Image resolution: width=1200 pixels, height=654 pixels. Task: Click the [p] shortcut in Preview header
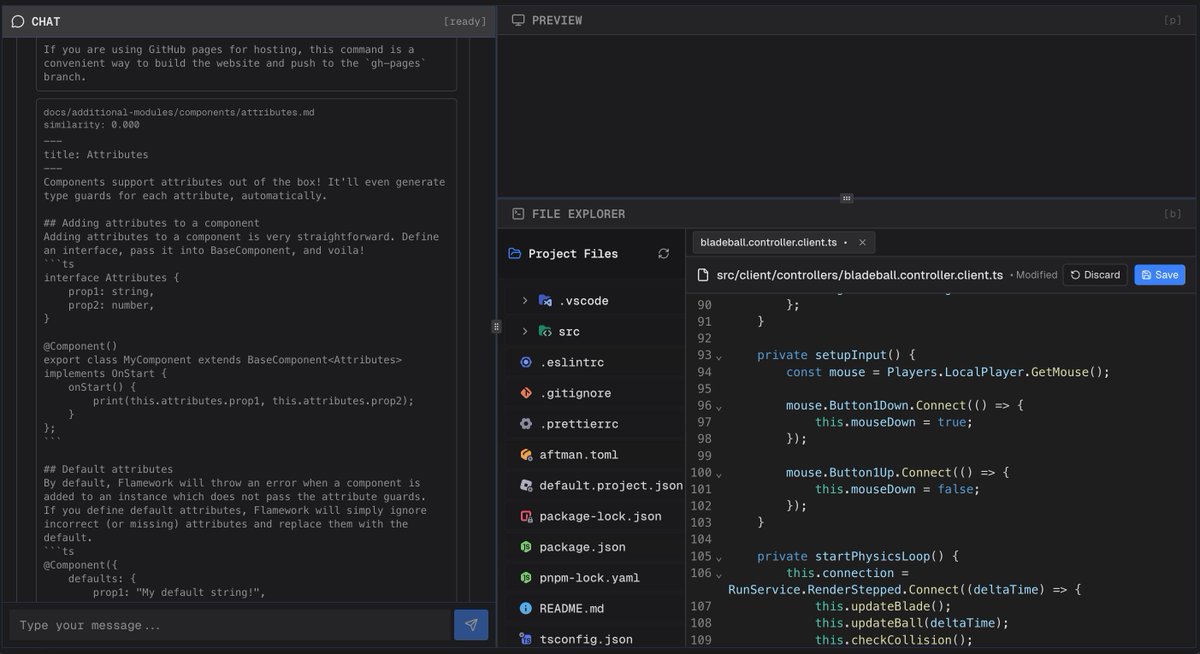coord(1173,20)
